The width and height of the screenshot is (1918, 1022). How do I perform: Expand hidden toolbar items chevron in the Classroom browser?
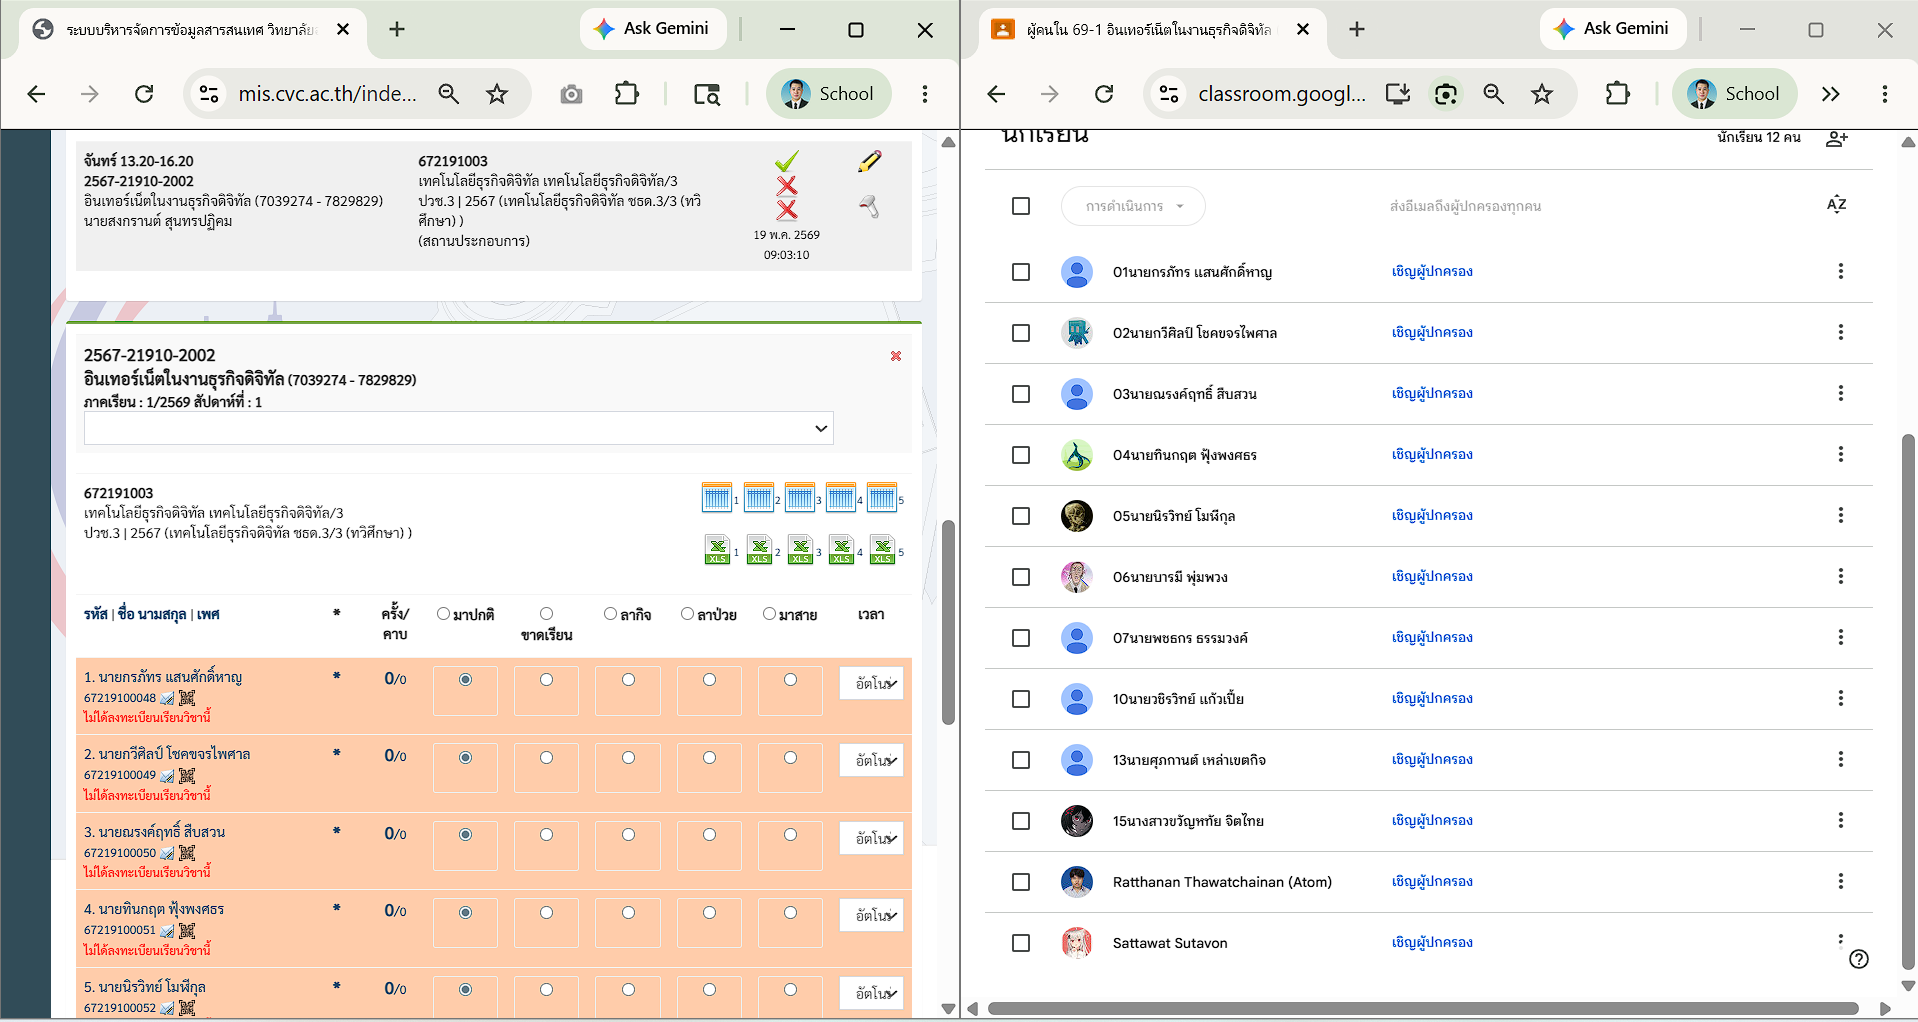[1830, 94]
